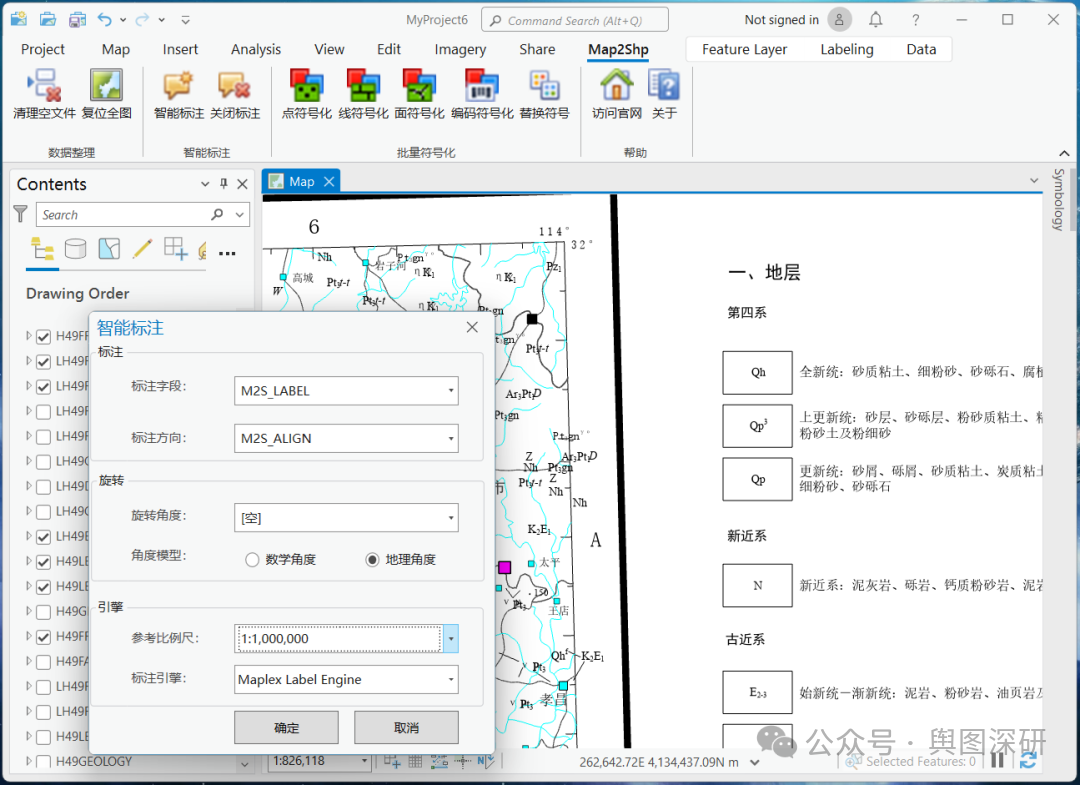Select the 数学角度 radio button

(253, 560)
